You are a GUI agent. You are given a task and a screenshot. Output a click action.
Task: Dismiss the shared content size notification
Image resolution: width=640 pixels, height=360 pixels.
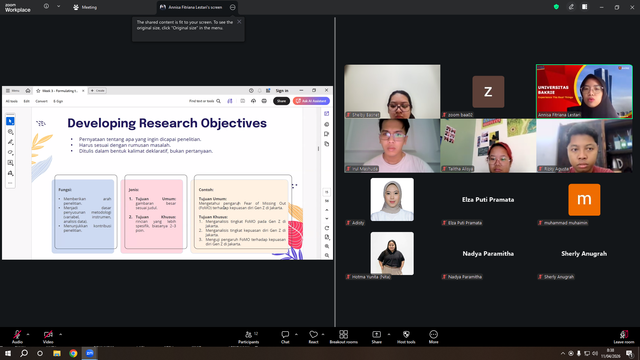(239, 22)
